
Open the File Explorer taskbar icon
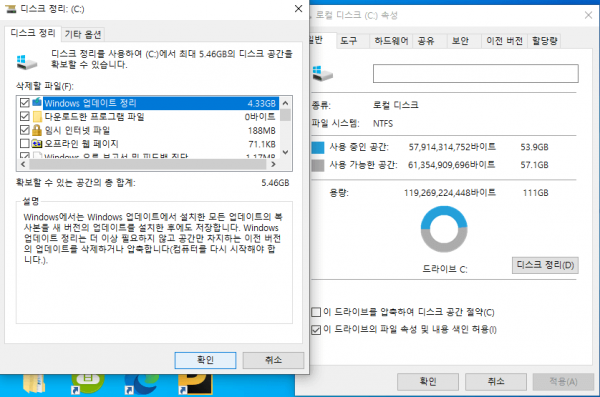[x=34, y=384]
